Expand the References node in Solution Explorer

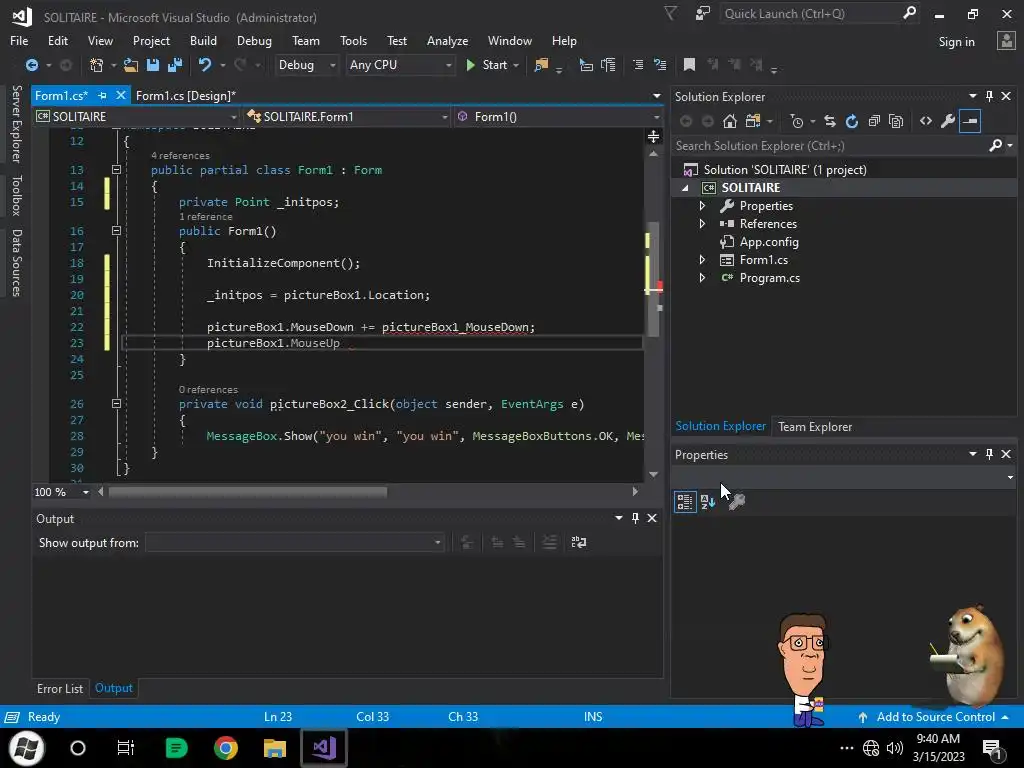[703, 223]
